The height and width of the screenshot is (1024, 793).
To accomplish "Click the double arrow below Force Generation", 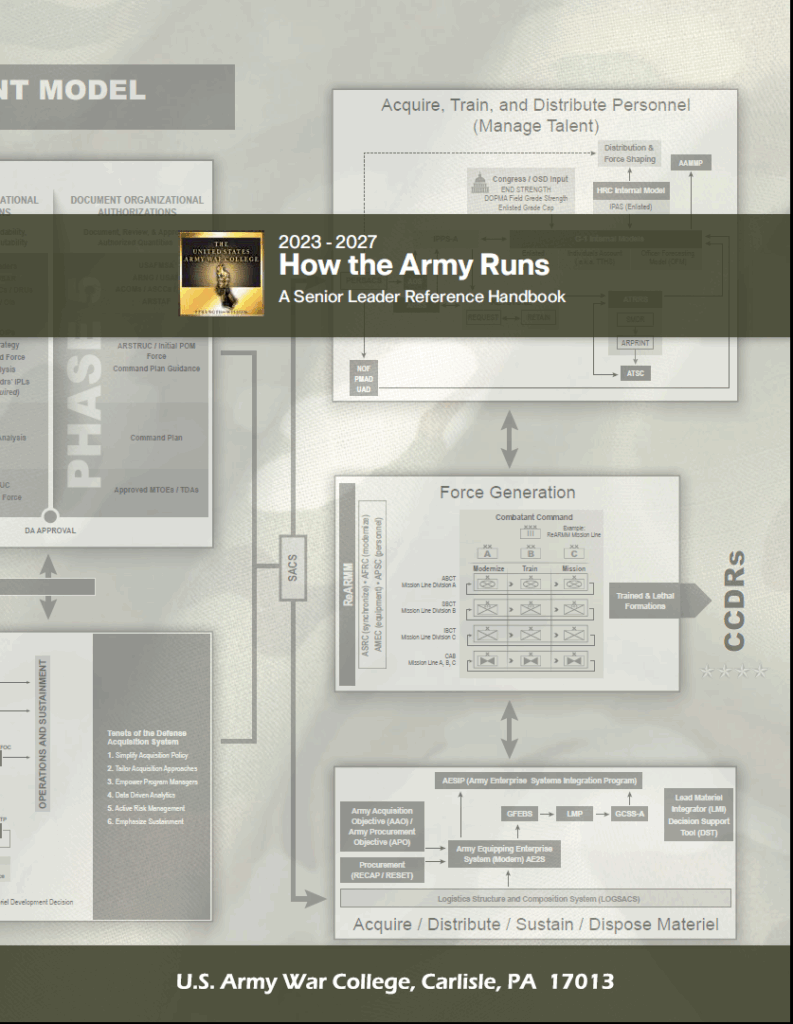I will (x=510, y=729).
